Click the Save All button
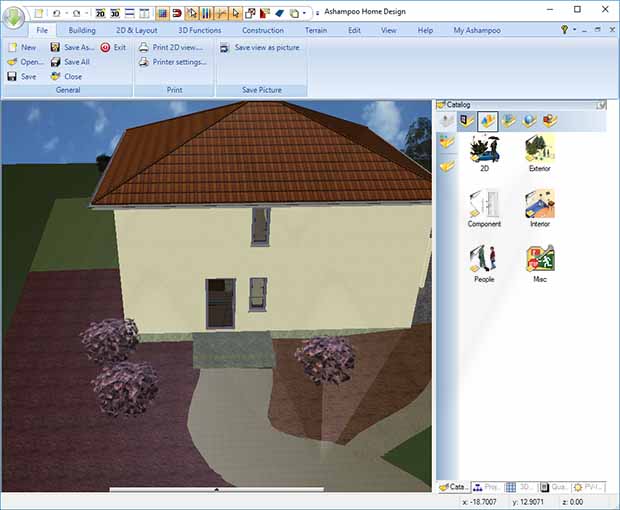 (x=70, y=62)
